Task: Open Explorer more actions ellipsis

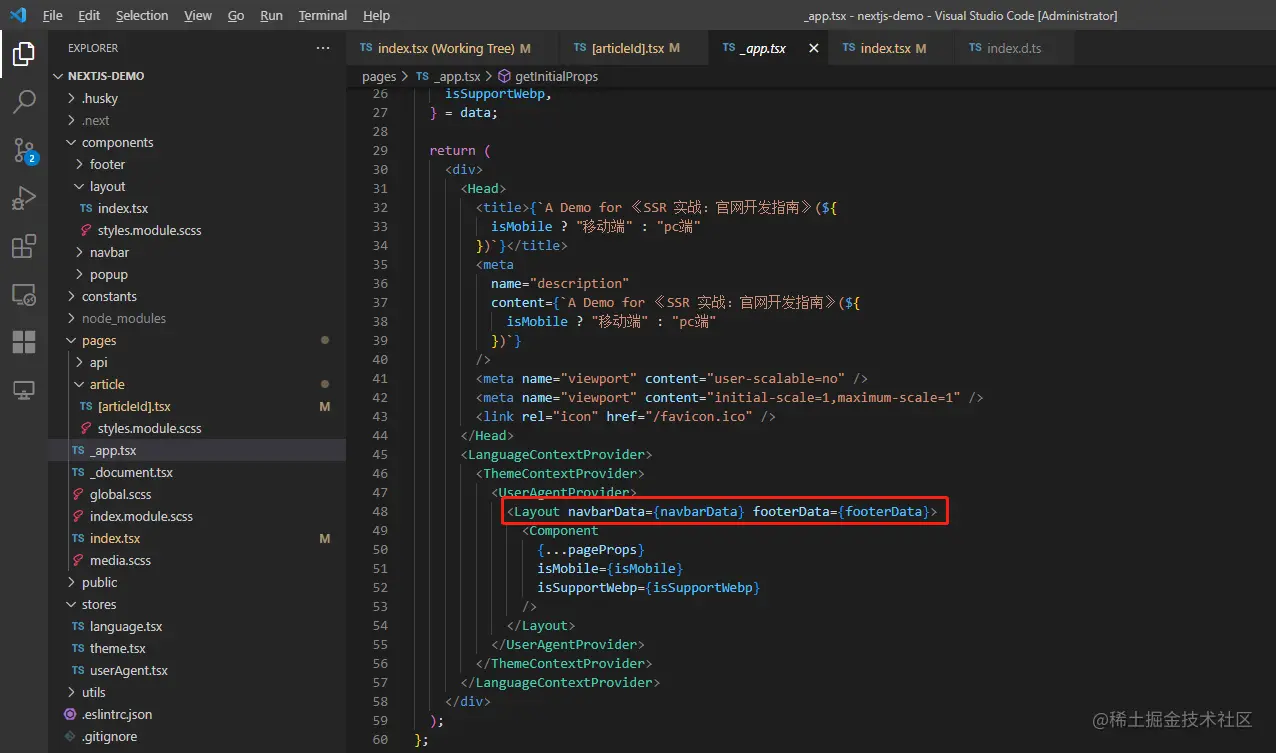Action: pyautogui.click(x=322, y=48)
